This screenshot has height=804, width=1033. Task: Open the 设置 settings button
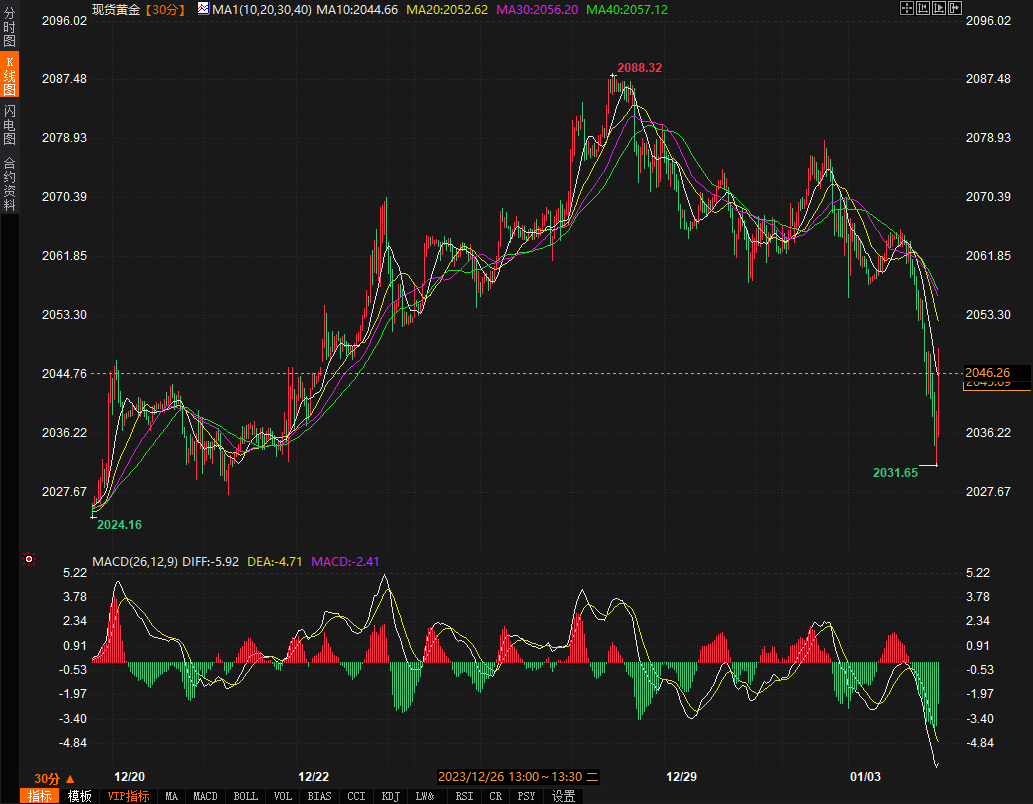click(564, 796)
